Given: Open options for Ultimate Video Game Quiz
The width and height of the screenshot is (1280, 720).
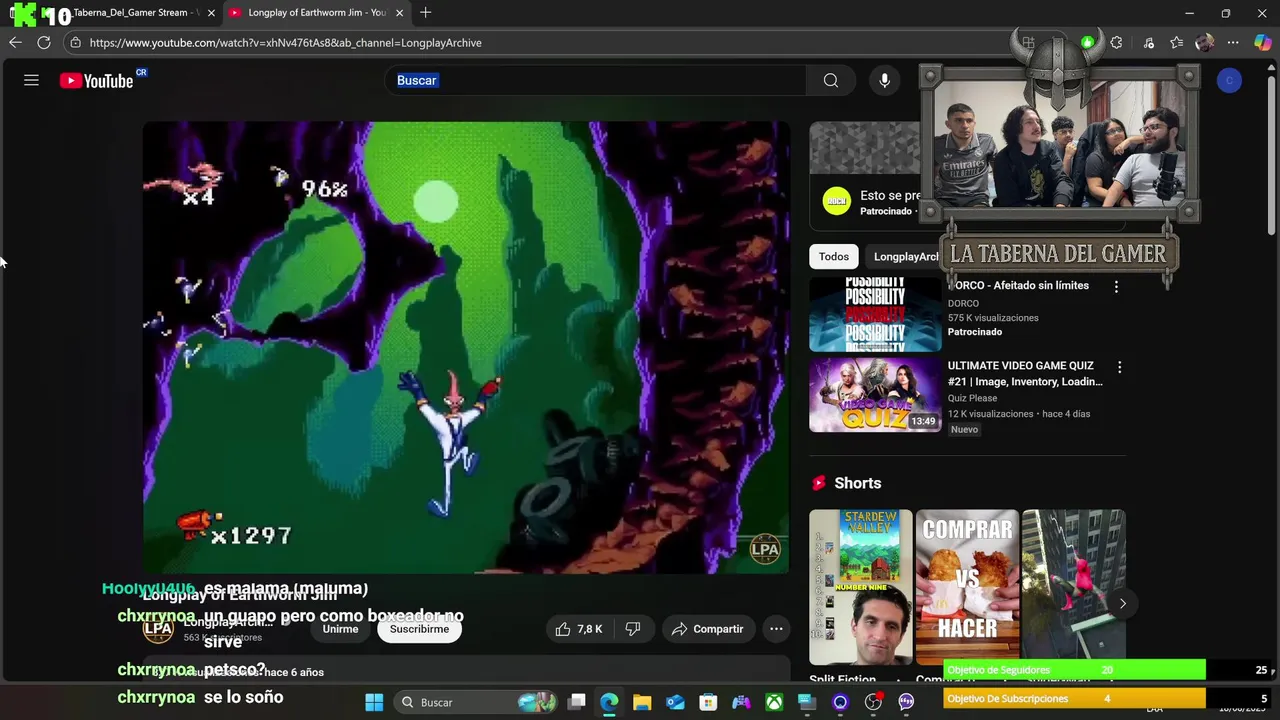Looking at the screenshot, I should [x=1119, y=367].
